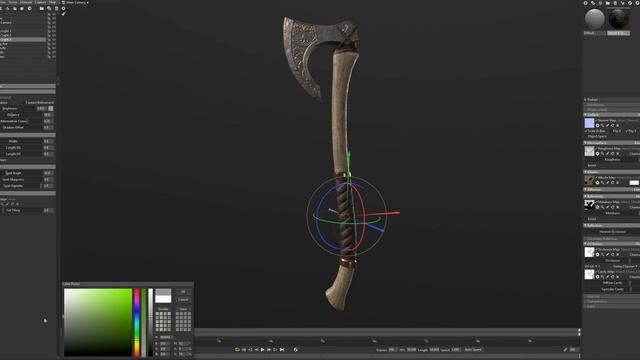
Task: Click the trash delete icon in scene toolbar
Action: pos(56,8)
